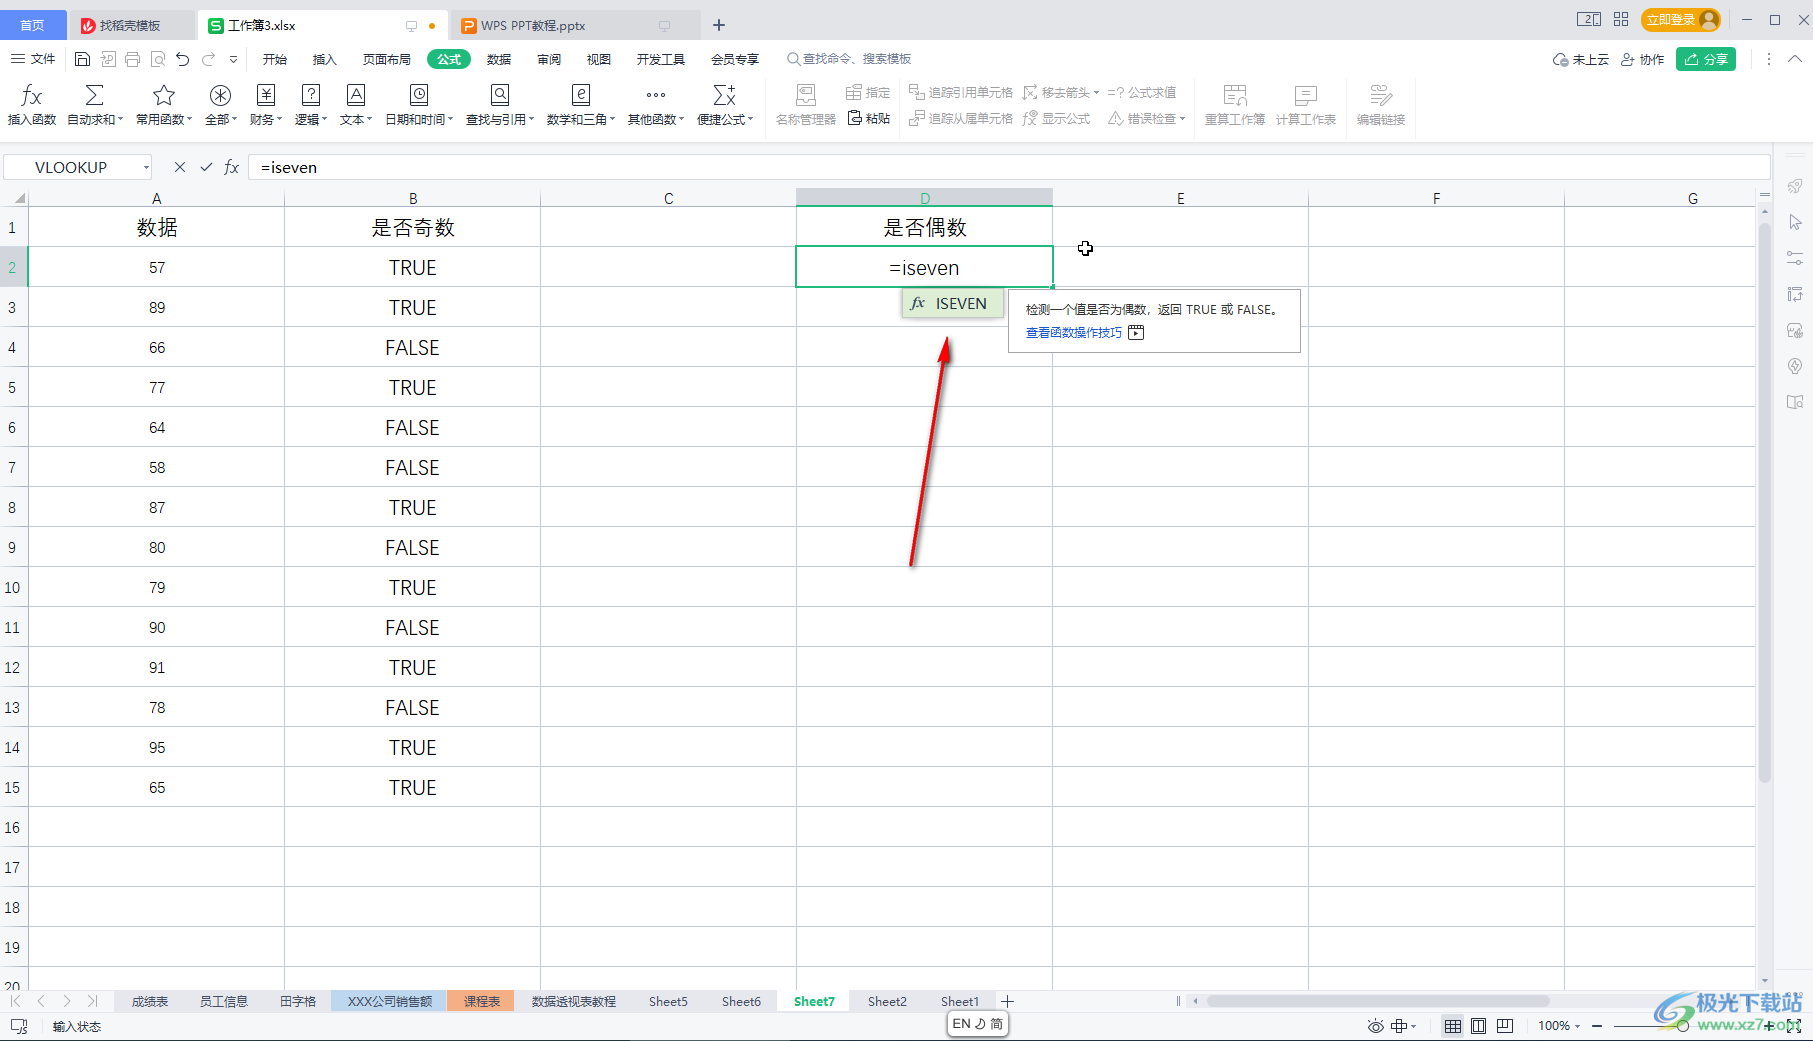This screenshot has height=1041, width=1813.
Task: Open the WPS PPT教程.pptx document tab
Action: point(574,25)
